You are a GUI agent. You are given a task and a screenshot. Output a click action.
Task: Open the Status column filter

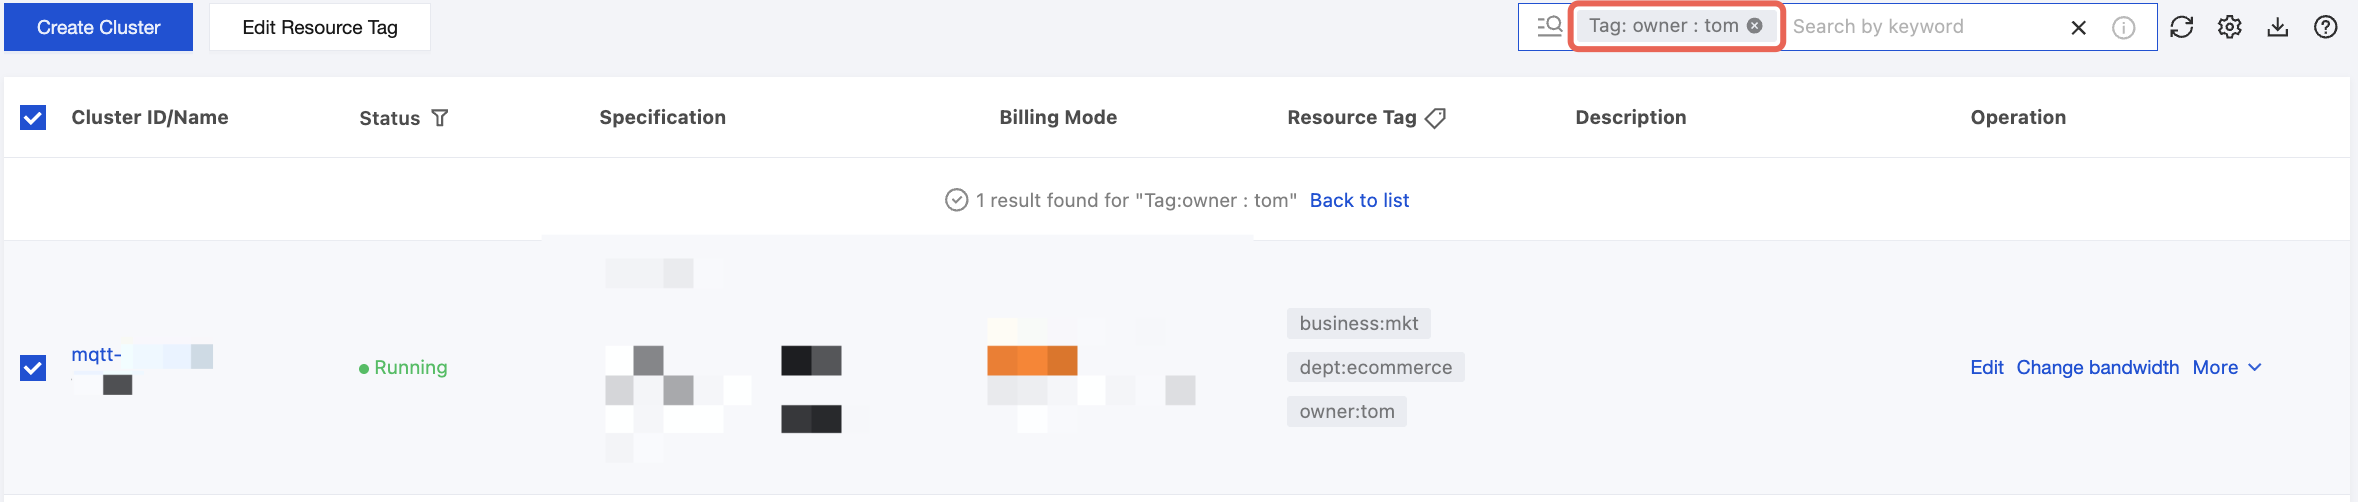pyautogui.click(x=439, y=118)
